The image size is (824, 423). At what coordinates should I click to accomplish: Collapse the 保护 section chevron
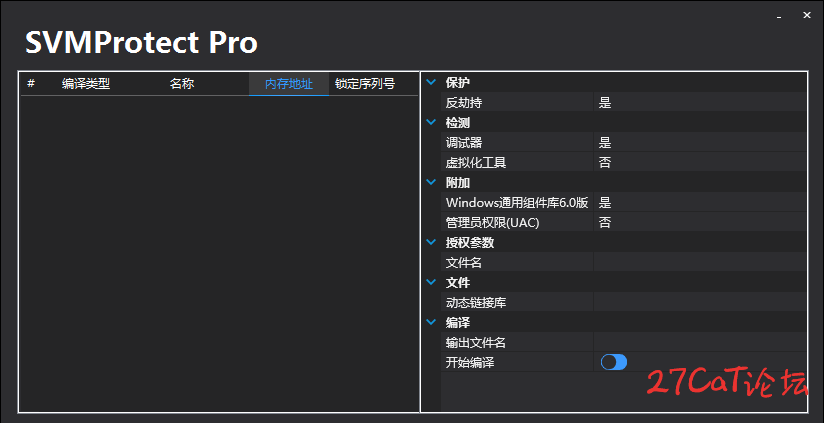431,82
